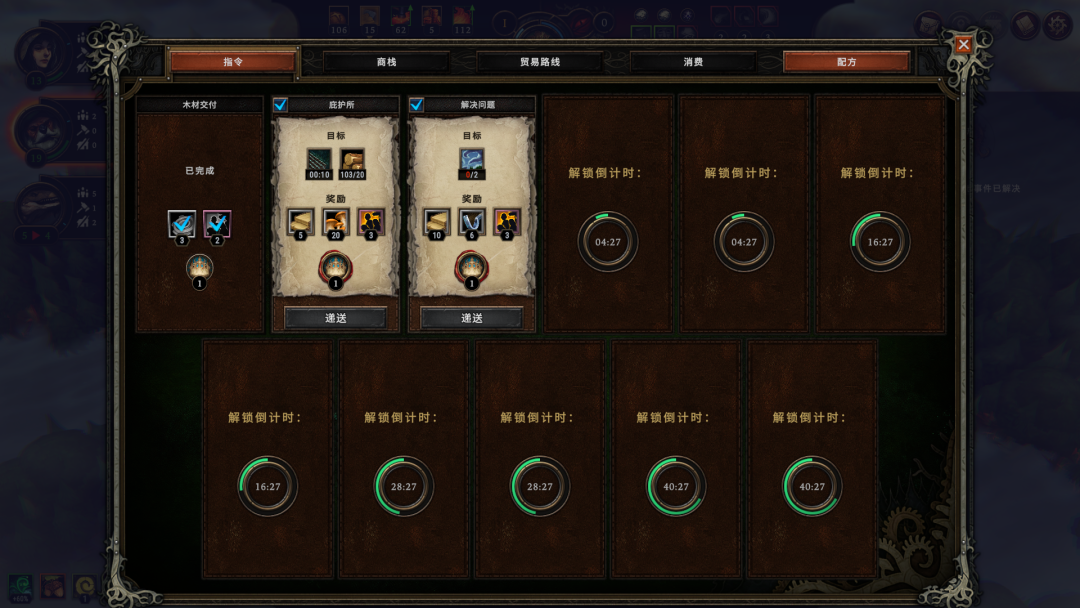1080x608 pixels.
Task: Select the storm objective icon showing 0/2
Action: point(472,164)
